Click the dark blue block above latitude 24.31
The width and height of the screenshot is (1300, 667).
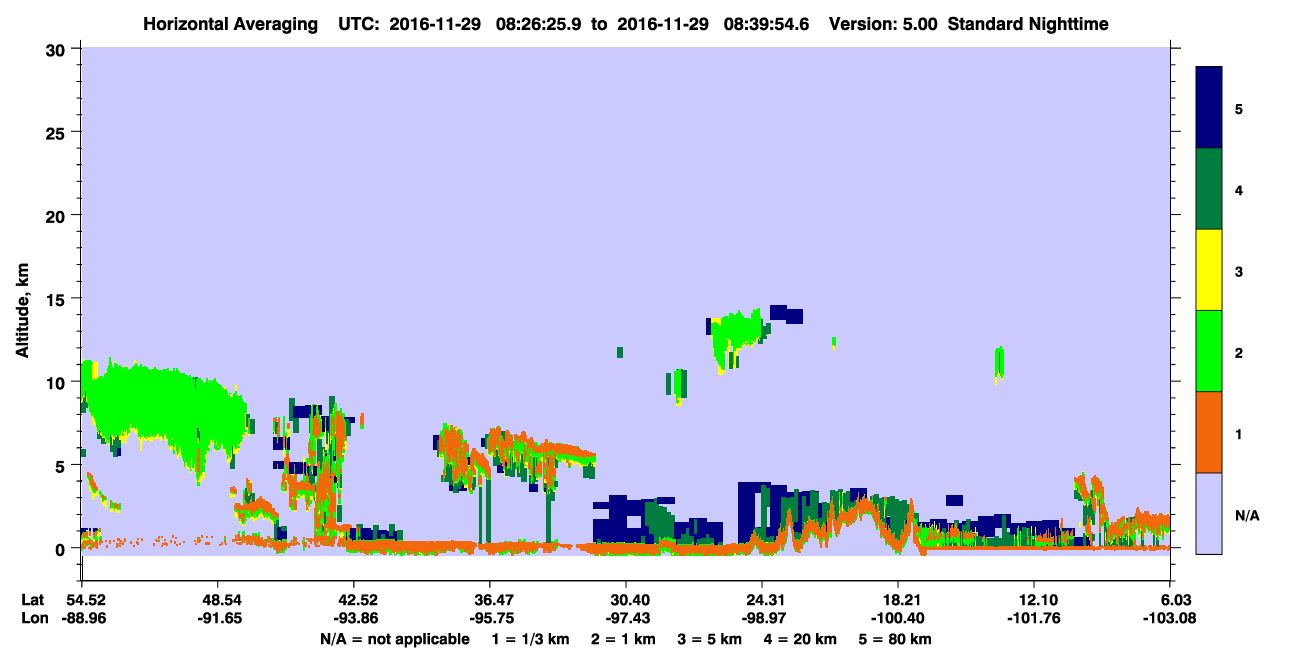click(x=750, y=508)
